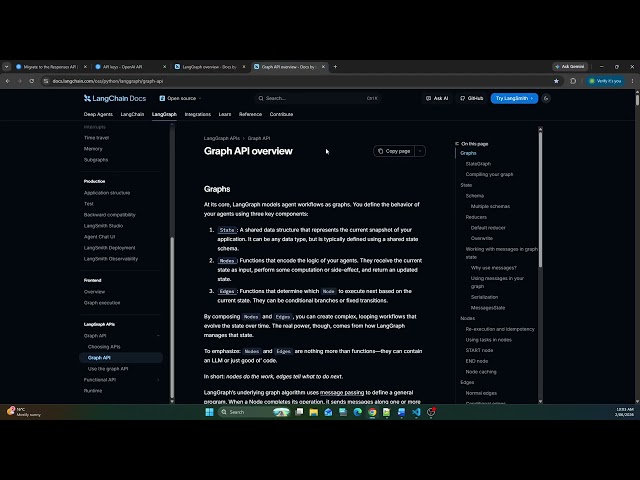Jump to StateGraph in On this page
This screenshot has height=480, width=640.
(478, 164)
